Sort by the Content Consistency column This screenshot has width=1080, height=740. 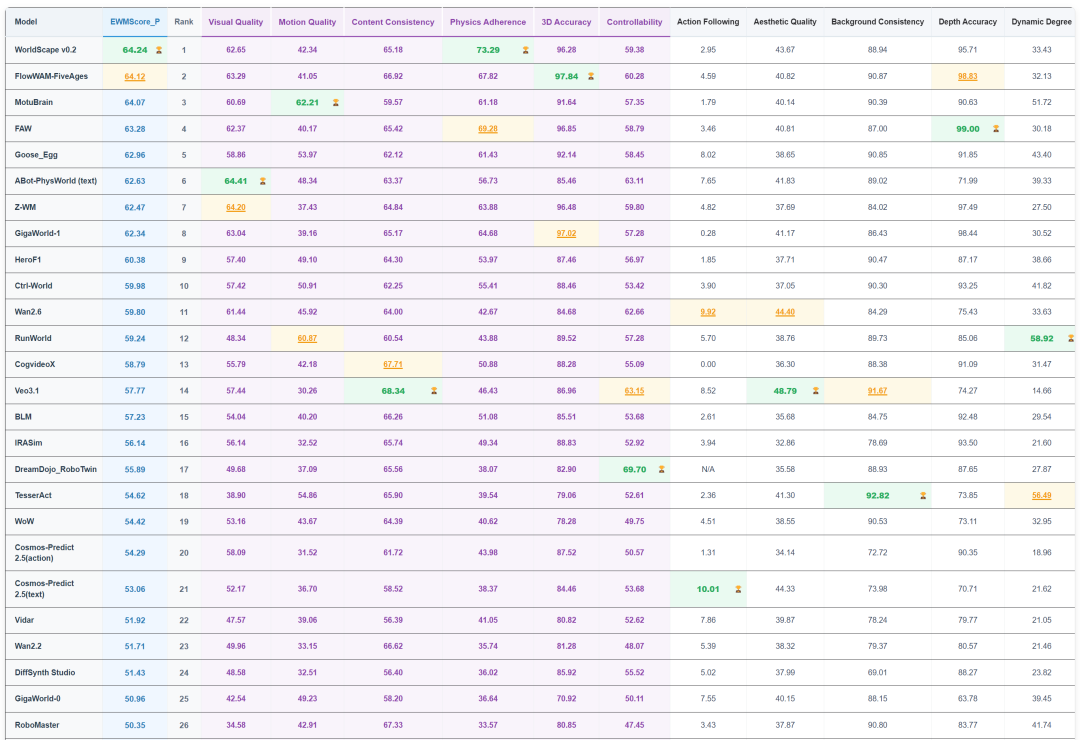tap(393, 22)
